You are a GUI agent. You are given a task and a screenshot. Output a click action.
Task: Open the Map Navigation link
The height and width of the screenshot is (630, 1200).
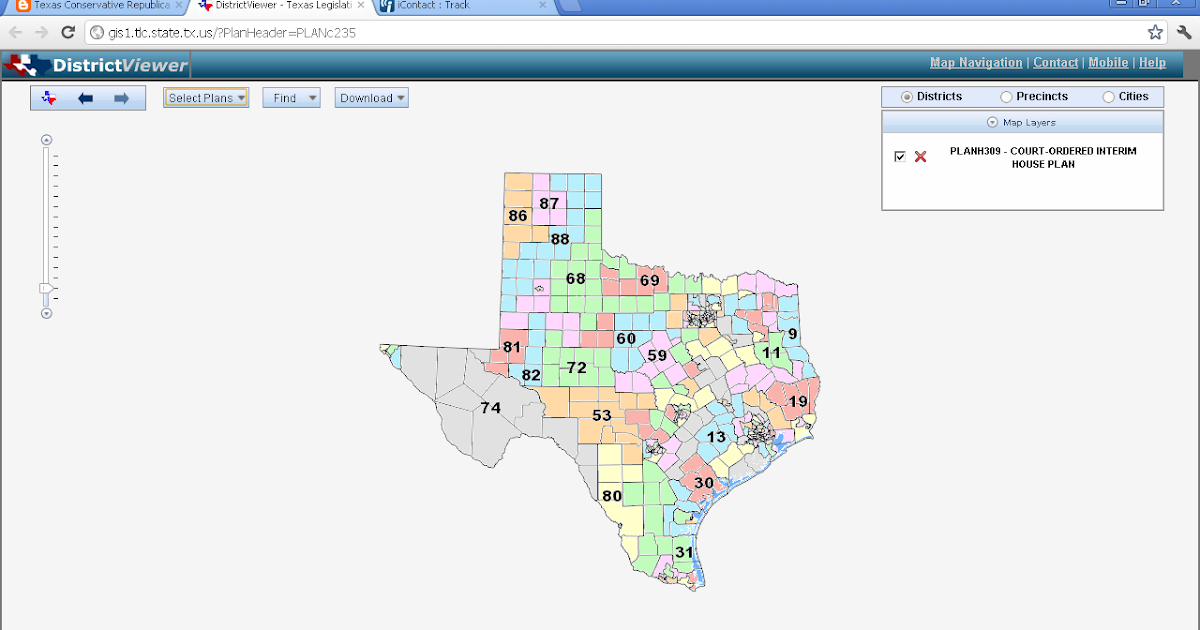(x=975, y=62)
